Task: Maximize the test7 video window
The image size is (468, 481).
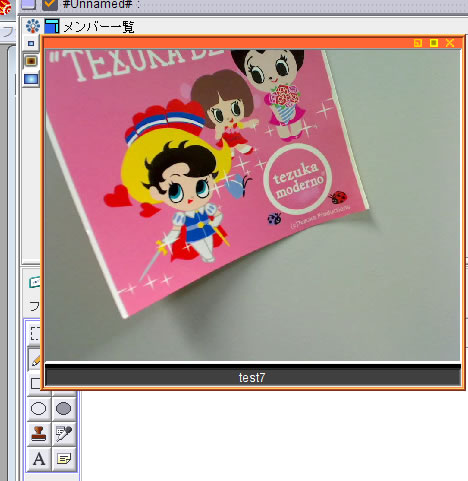Action: (434, 43)
